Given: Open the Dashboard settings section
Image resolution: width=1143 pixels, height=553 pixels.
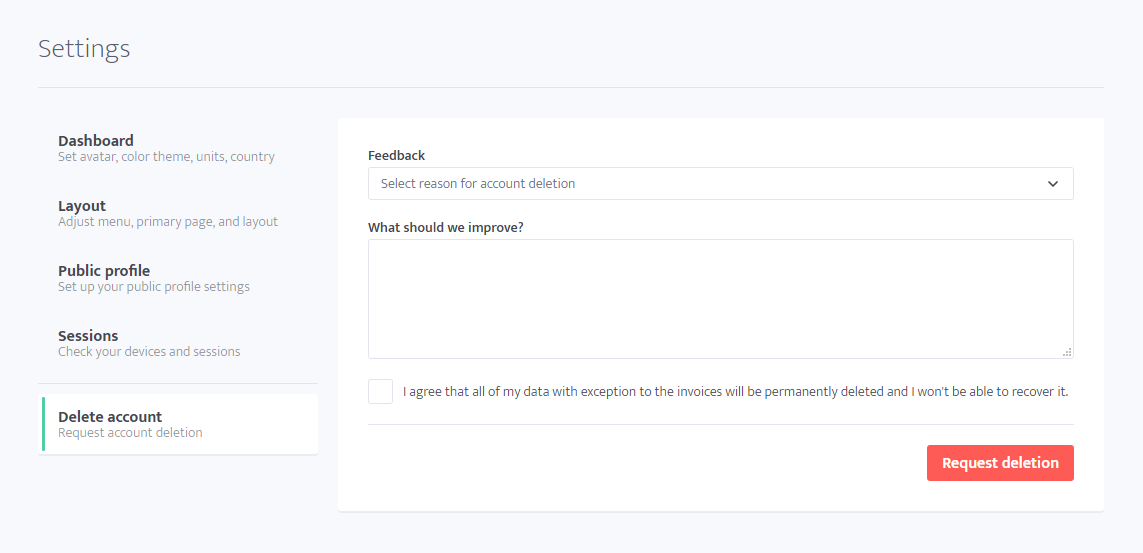Looking at the screenshot, I should click(x=178, y=148).
